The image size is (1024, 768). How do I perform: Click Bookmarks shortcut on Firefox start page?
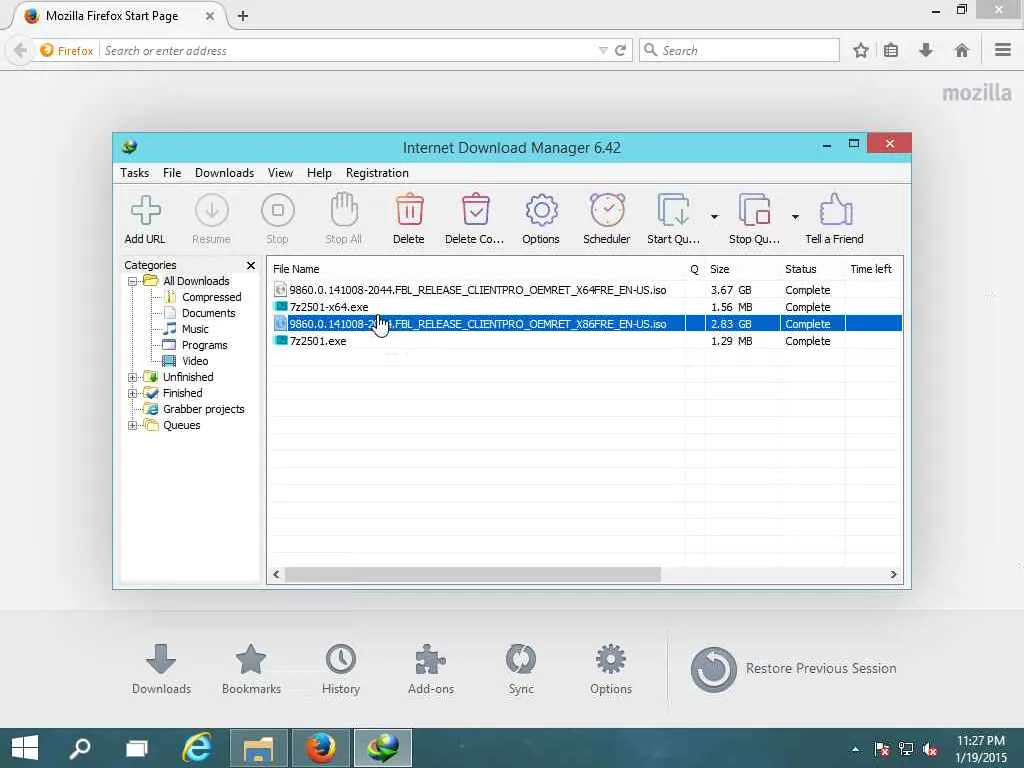click(x=251, y=669)
